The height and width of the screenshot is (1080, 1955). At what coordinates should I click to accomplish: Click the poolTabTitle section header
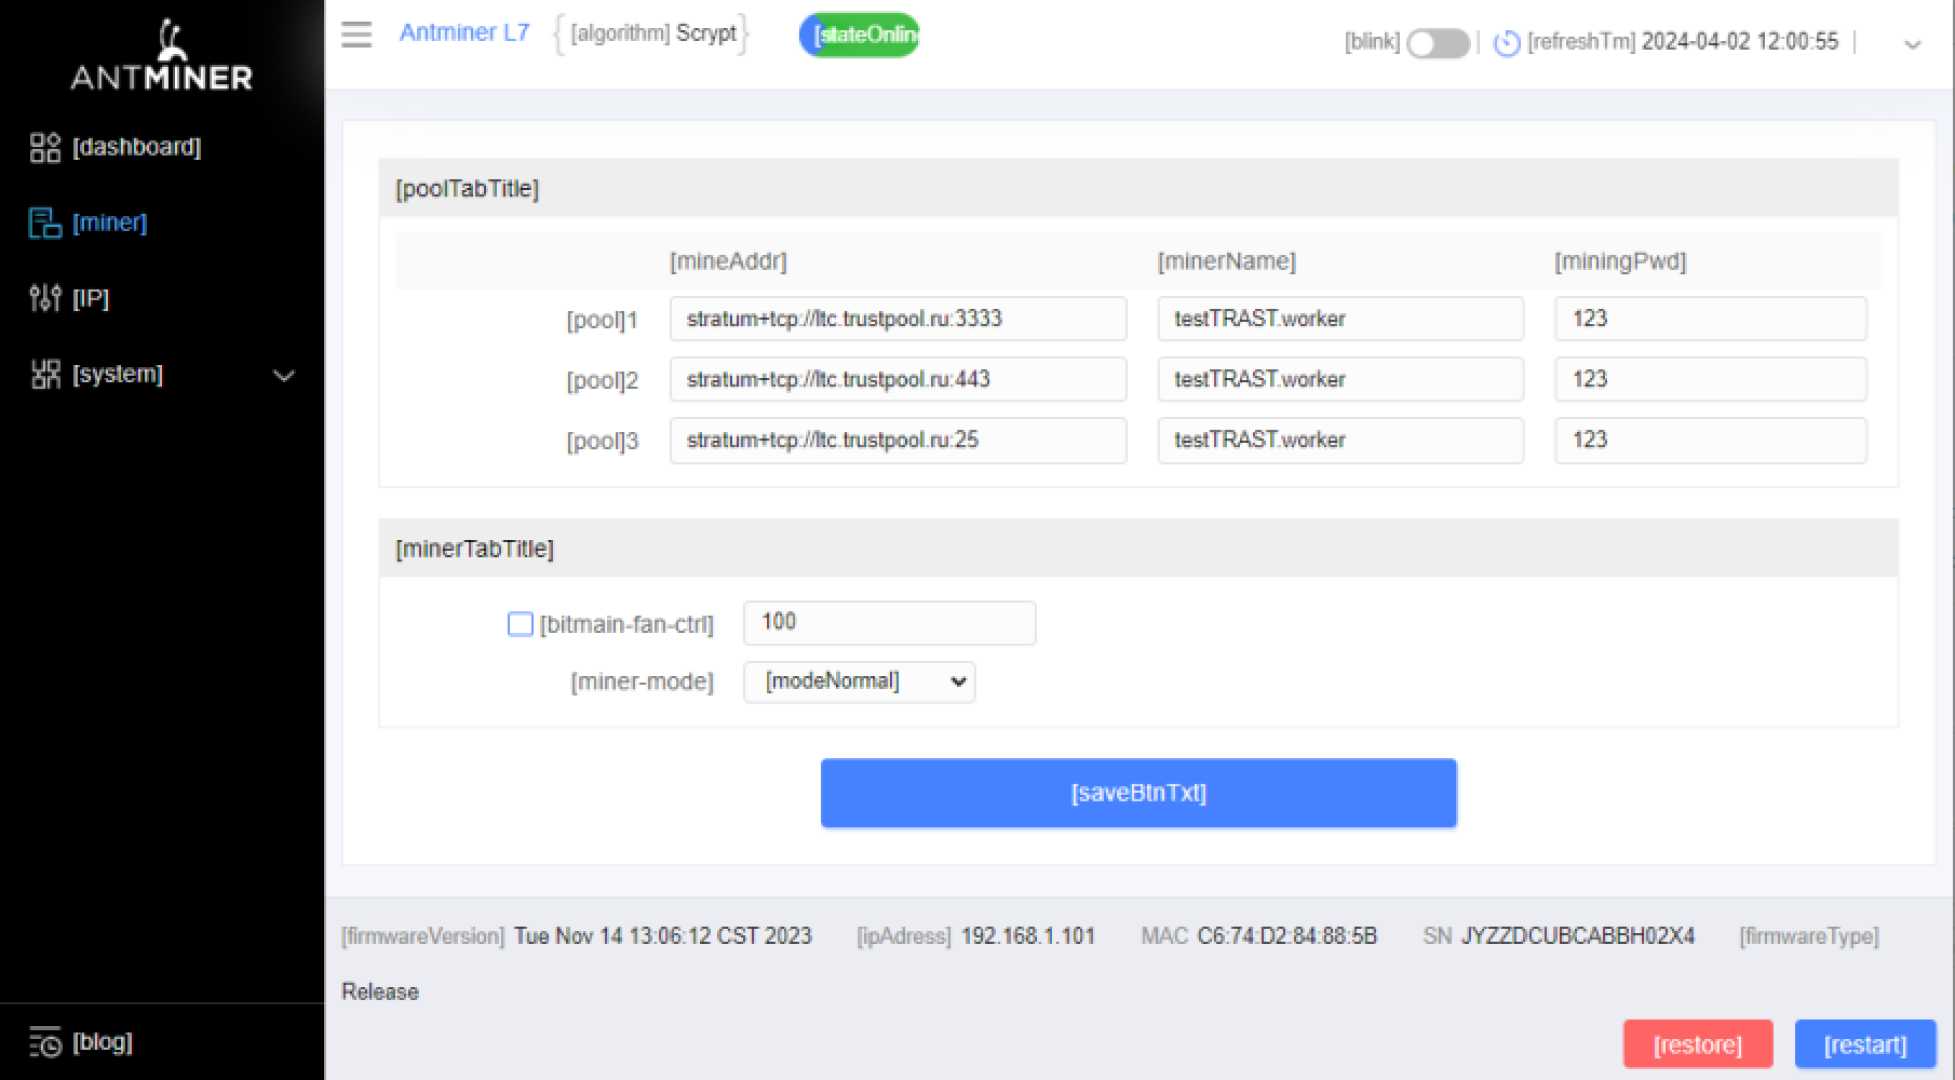point(1138,188)
